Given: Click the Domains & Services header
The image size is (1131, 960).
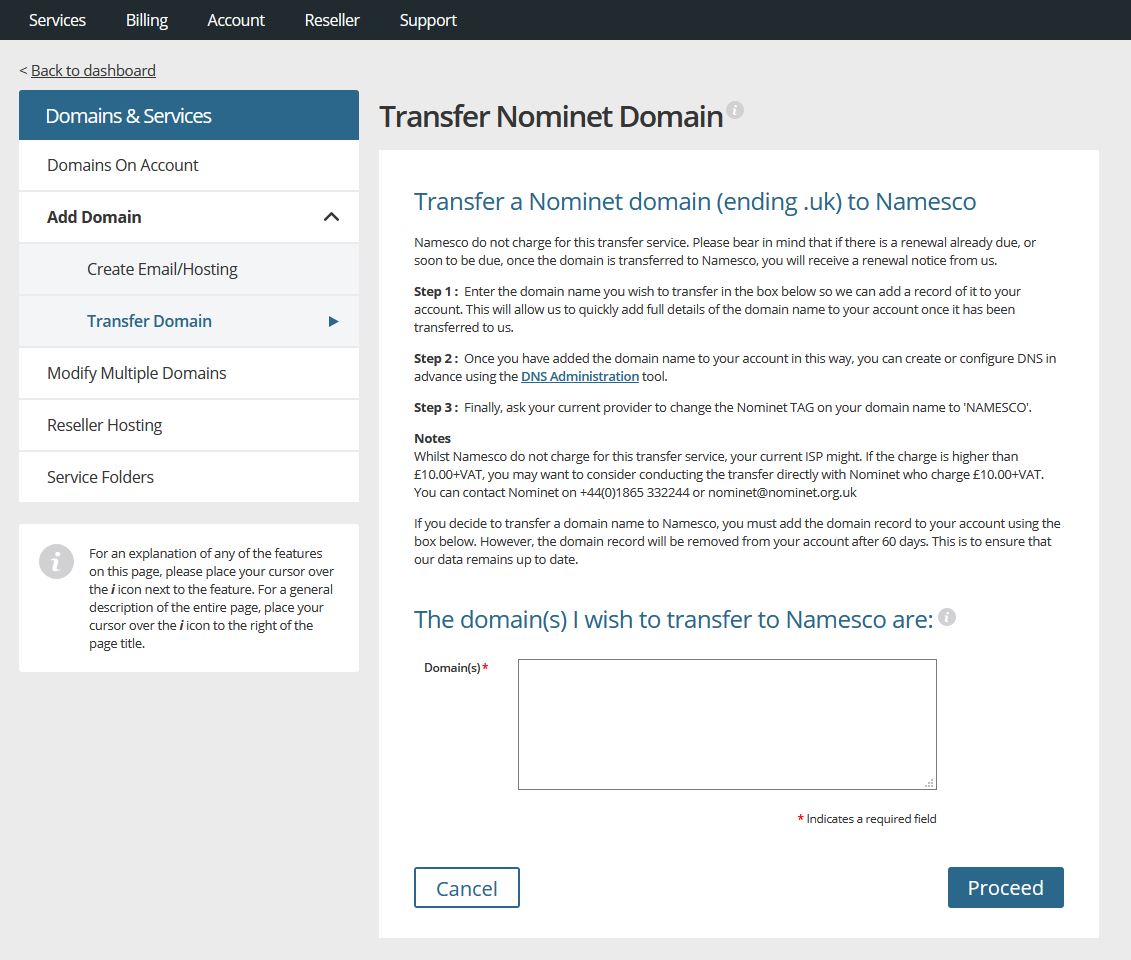Looking at the screenshot, I should (x=189, y=115).
